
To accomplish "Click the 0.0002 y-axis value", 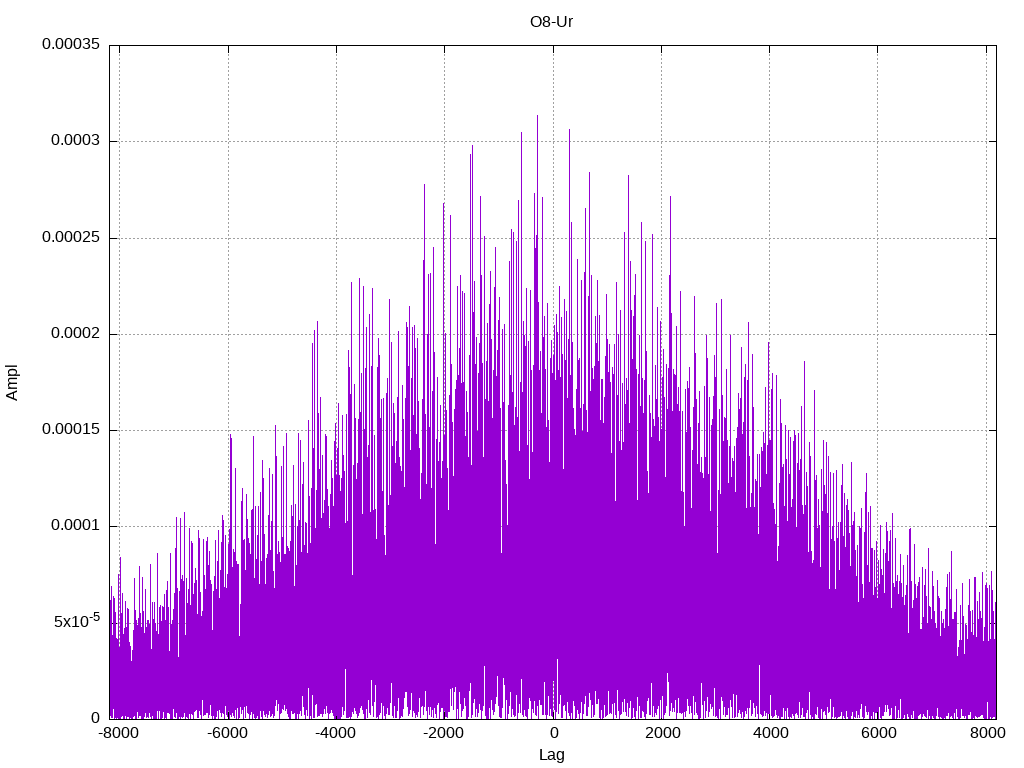I will [76, 334].
